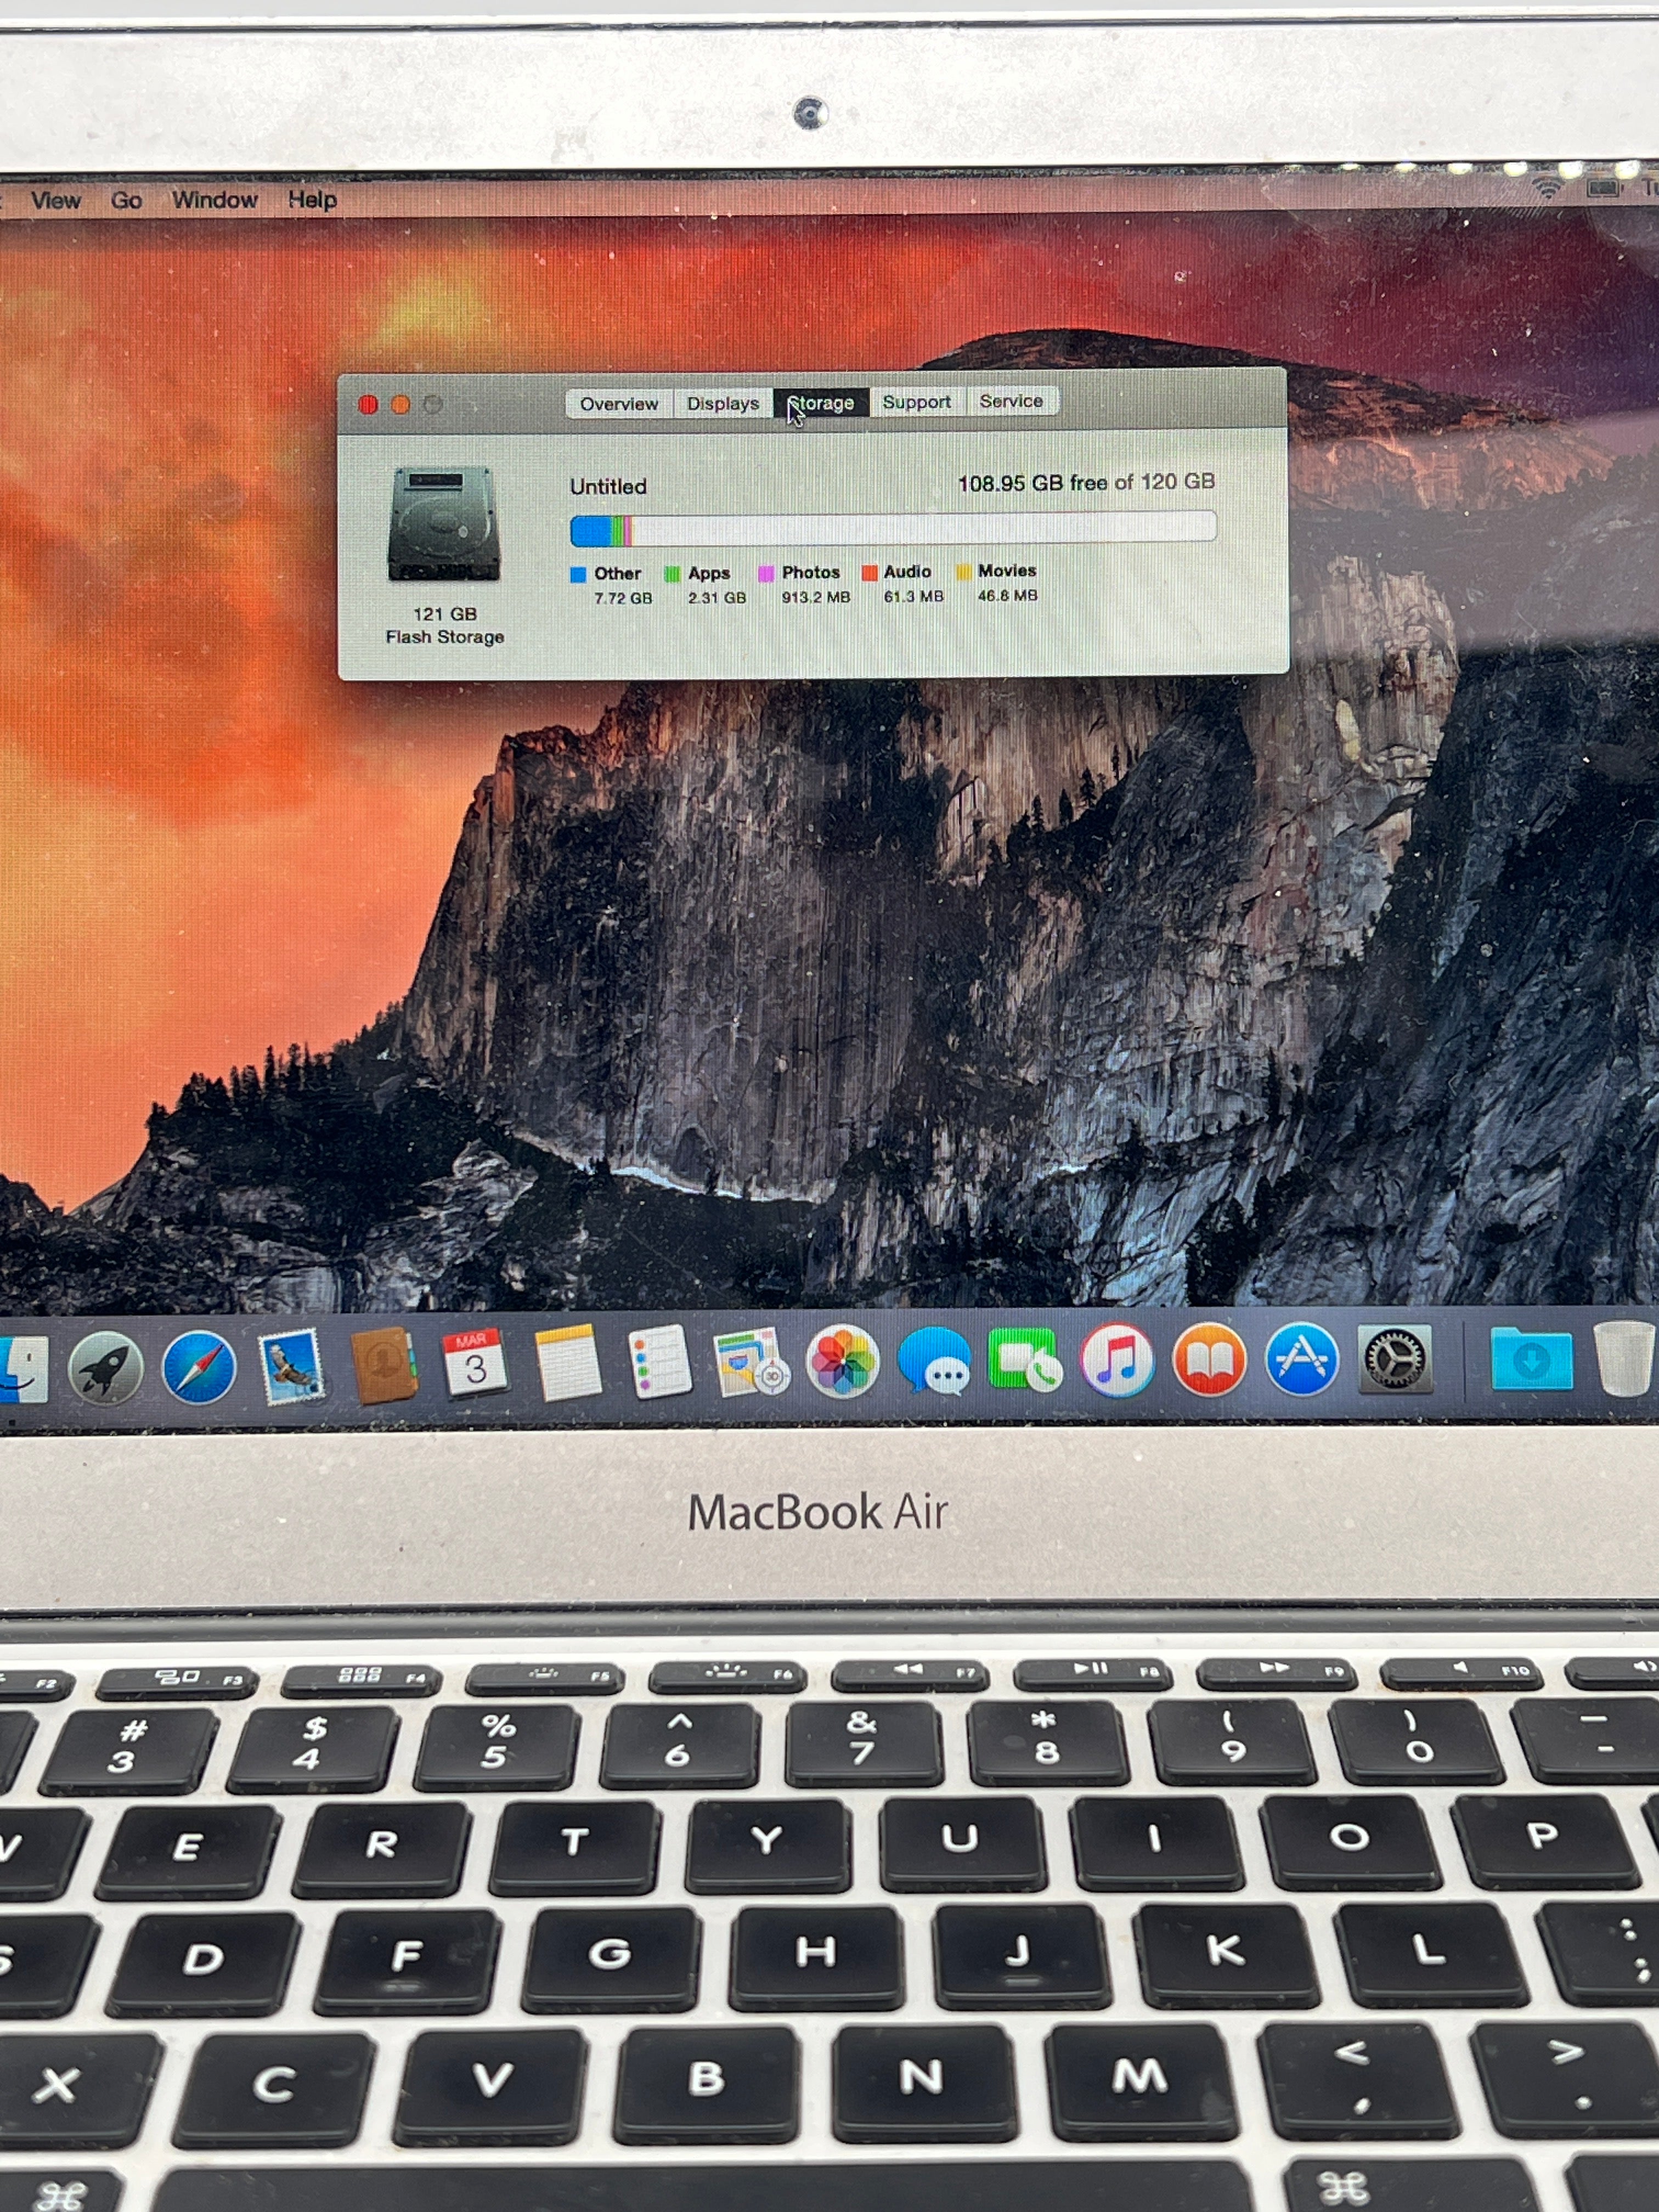Open Messages from the dock
Image resolution: width=1659 pixels, height=2212 pixels.
(x=934, y=1361)
